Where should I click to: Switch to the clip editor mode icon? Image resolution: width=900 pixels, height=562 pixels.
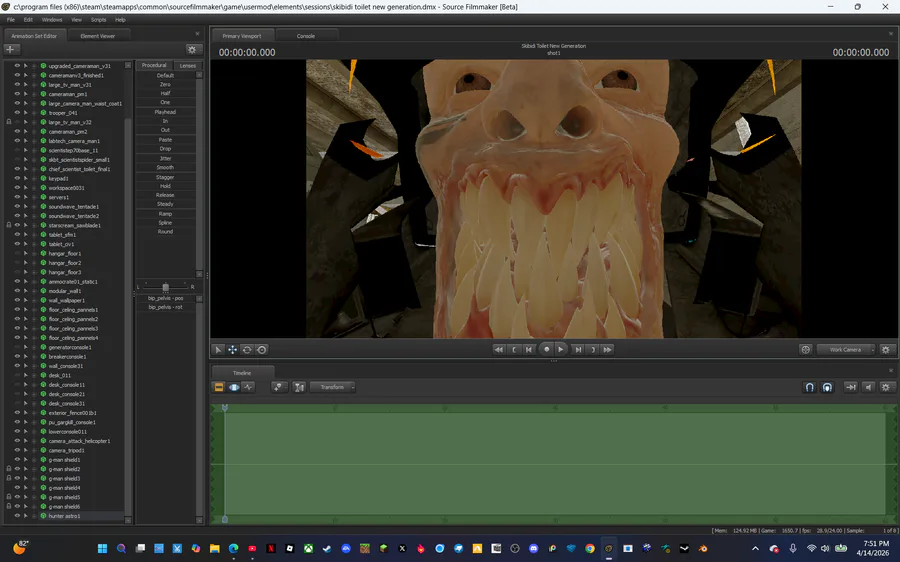219,387
